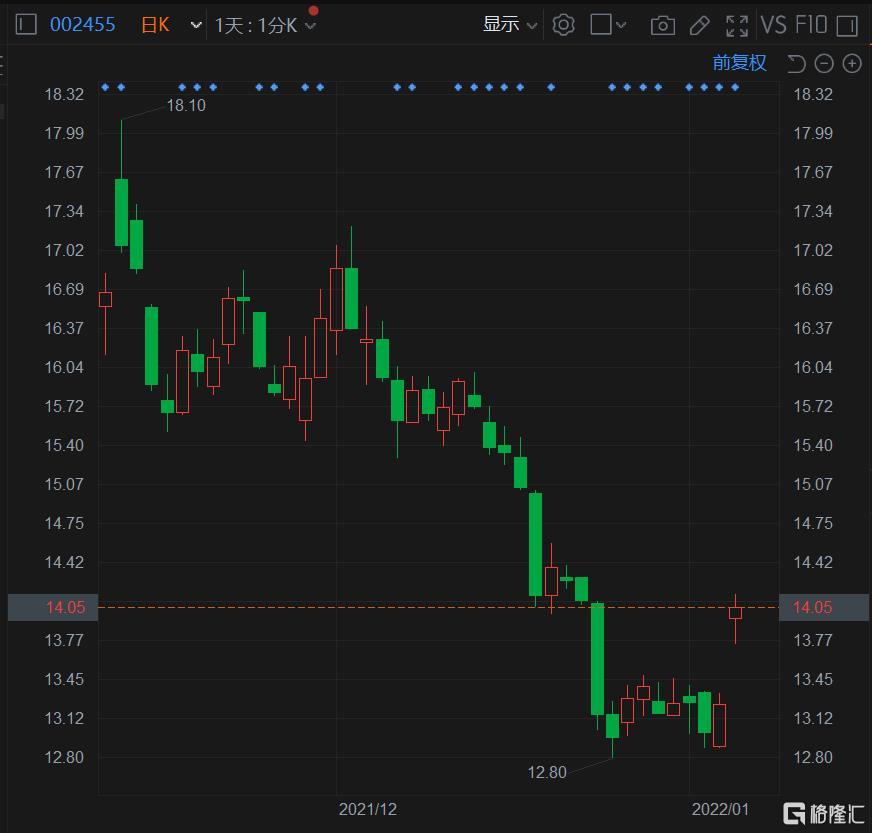Viewport: 872px width, 833px height.
Task: Expand the K-line period dropdown arrow
Action: [196, 25]
